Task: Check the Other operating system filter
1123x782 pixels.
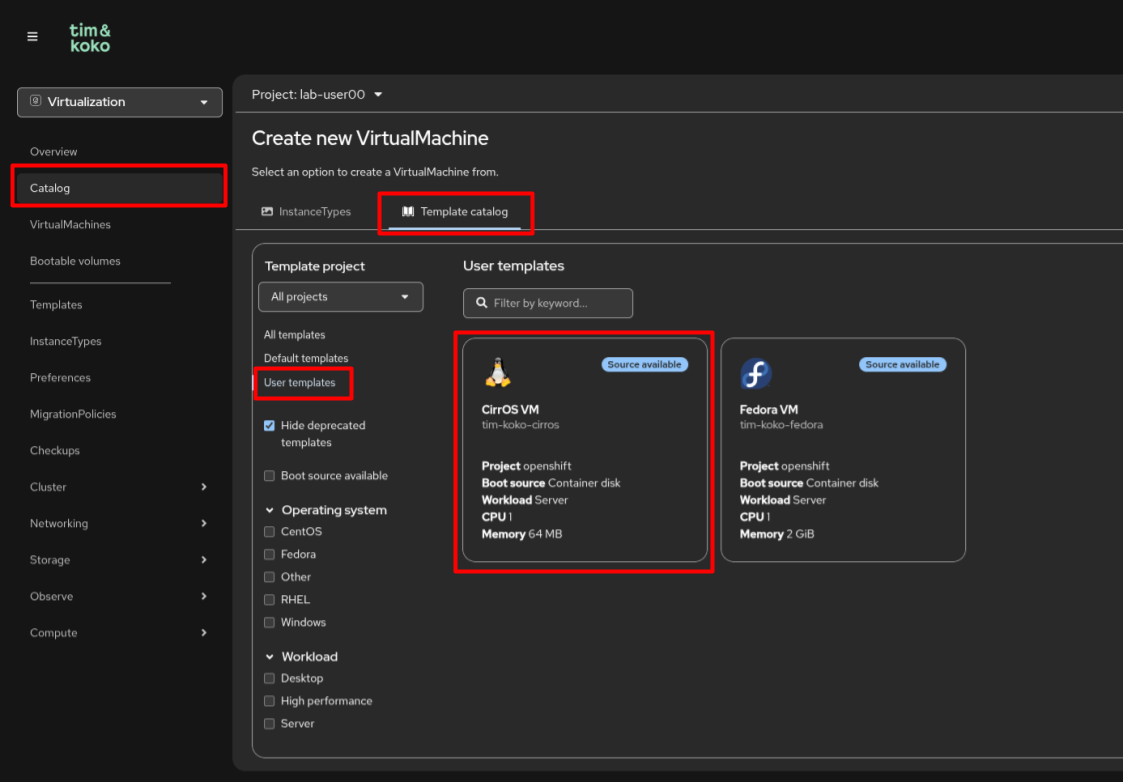Action: coord(269,576)
